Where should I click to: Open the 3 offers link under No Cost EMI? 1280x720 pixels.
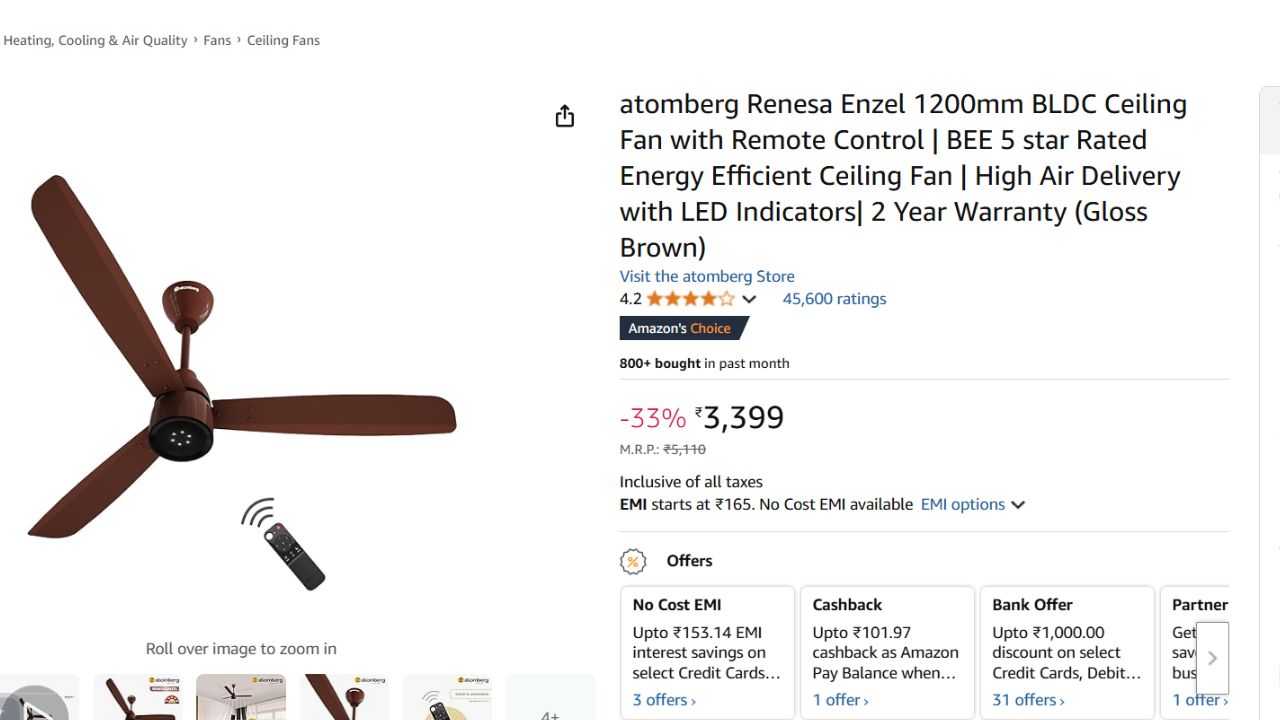point(664,700)
